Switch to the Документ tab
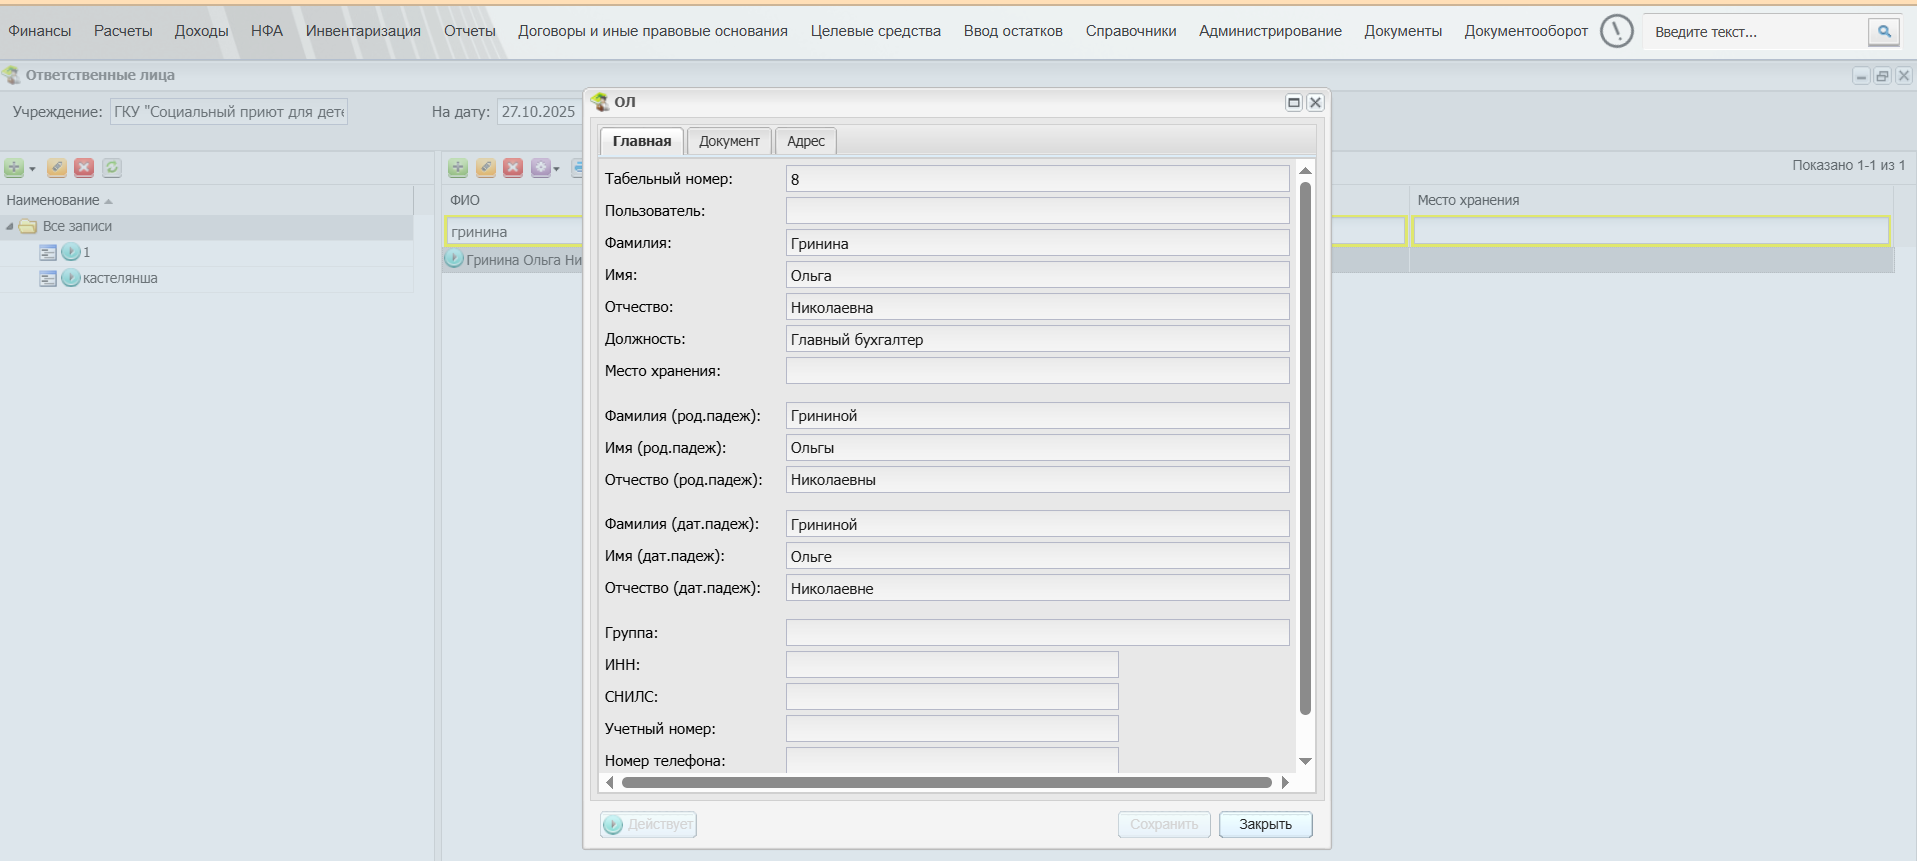The image size is (1917, 861). pos(729,141)
